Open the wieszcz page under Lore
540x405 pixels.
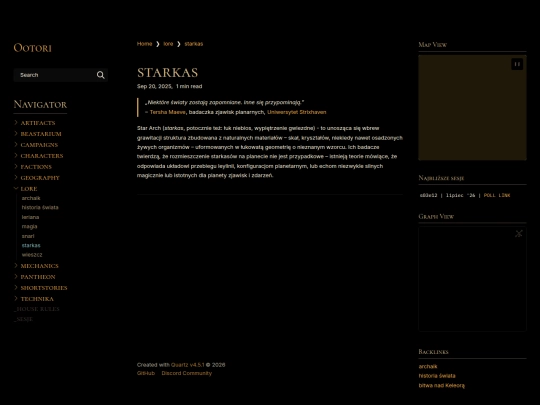[32, 255]
